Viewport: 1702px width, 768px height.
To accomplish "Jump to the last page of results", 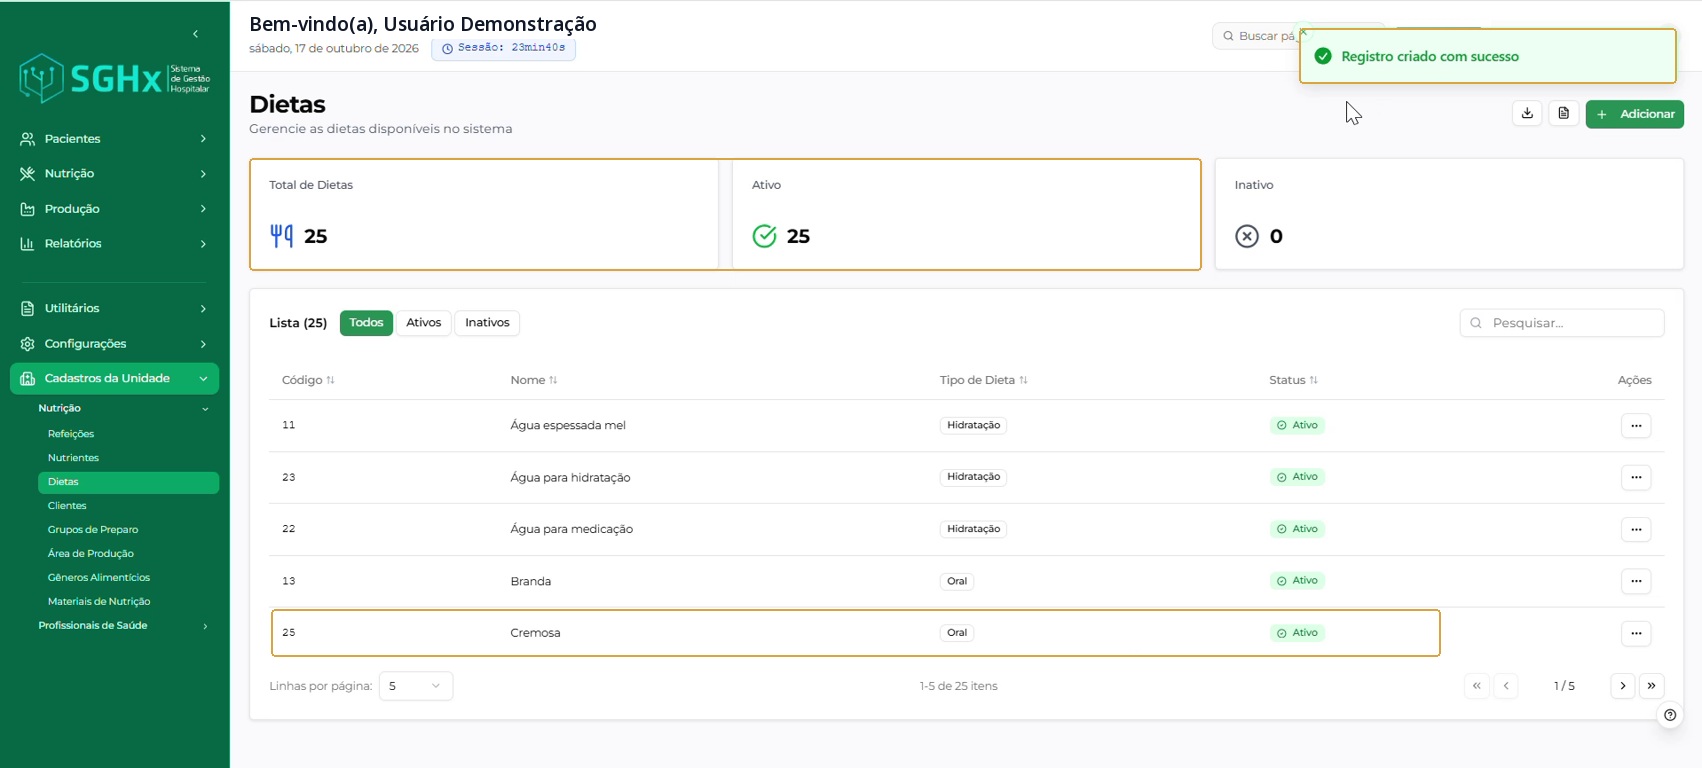I will pyautogui.click(x=1652, y=686).
